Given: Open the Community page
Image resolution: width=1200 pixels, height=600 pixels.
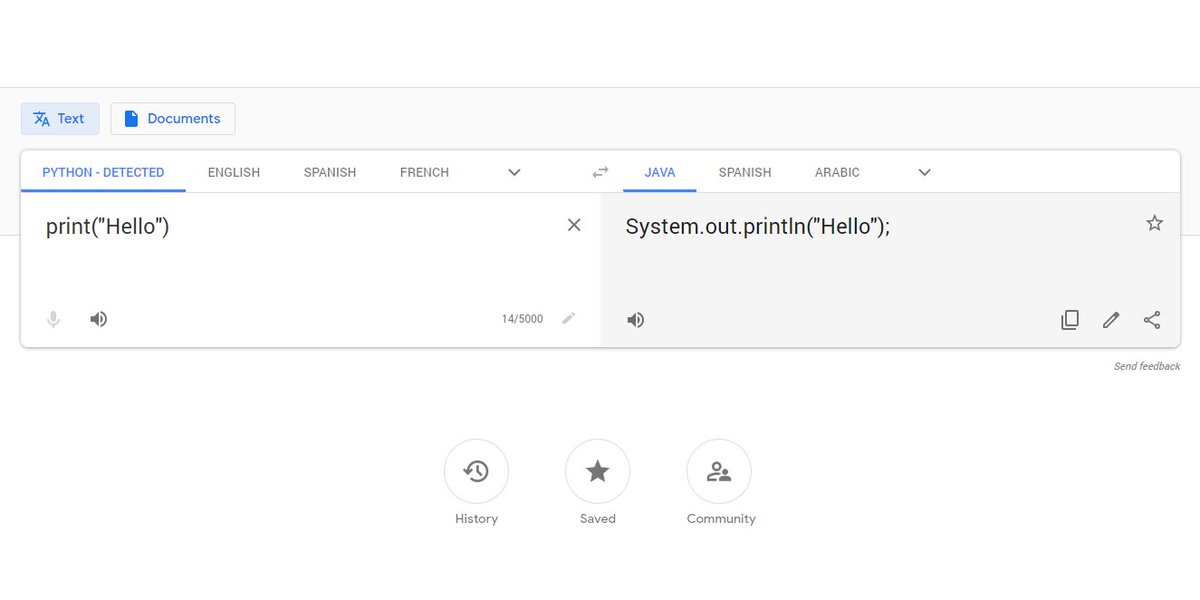Looking at the screenshot, I should pos(719,471).
